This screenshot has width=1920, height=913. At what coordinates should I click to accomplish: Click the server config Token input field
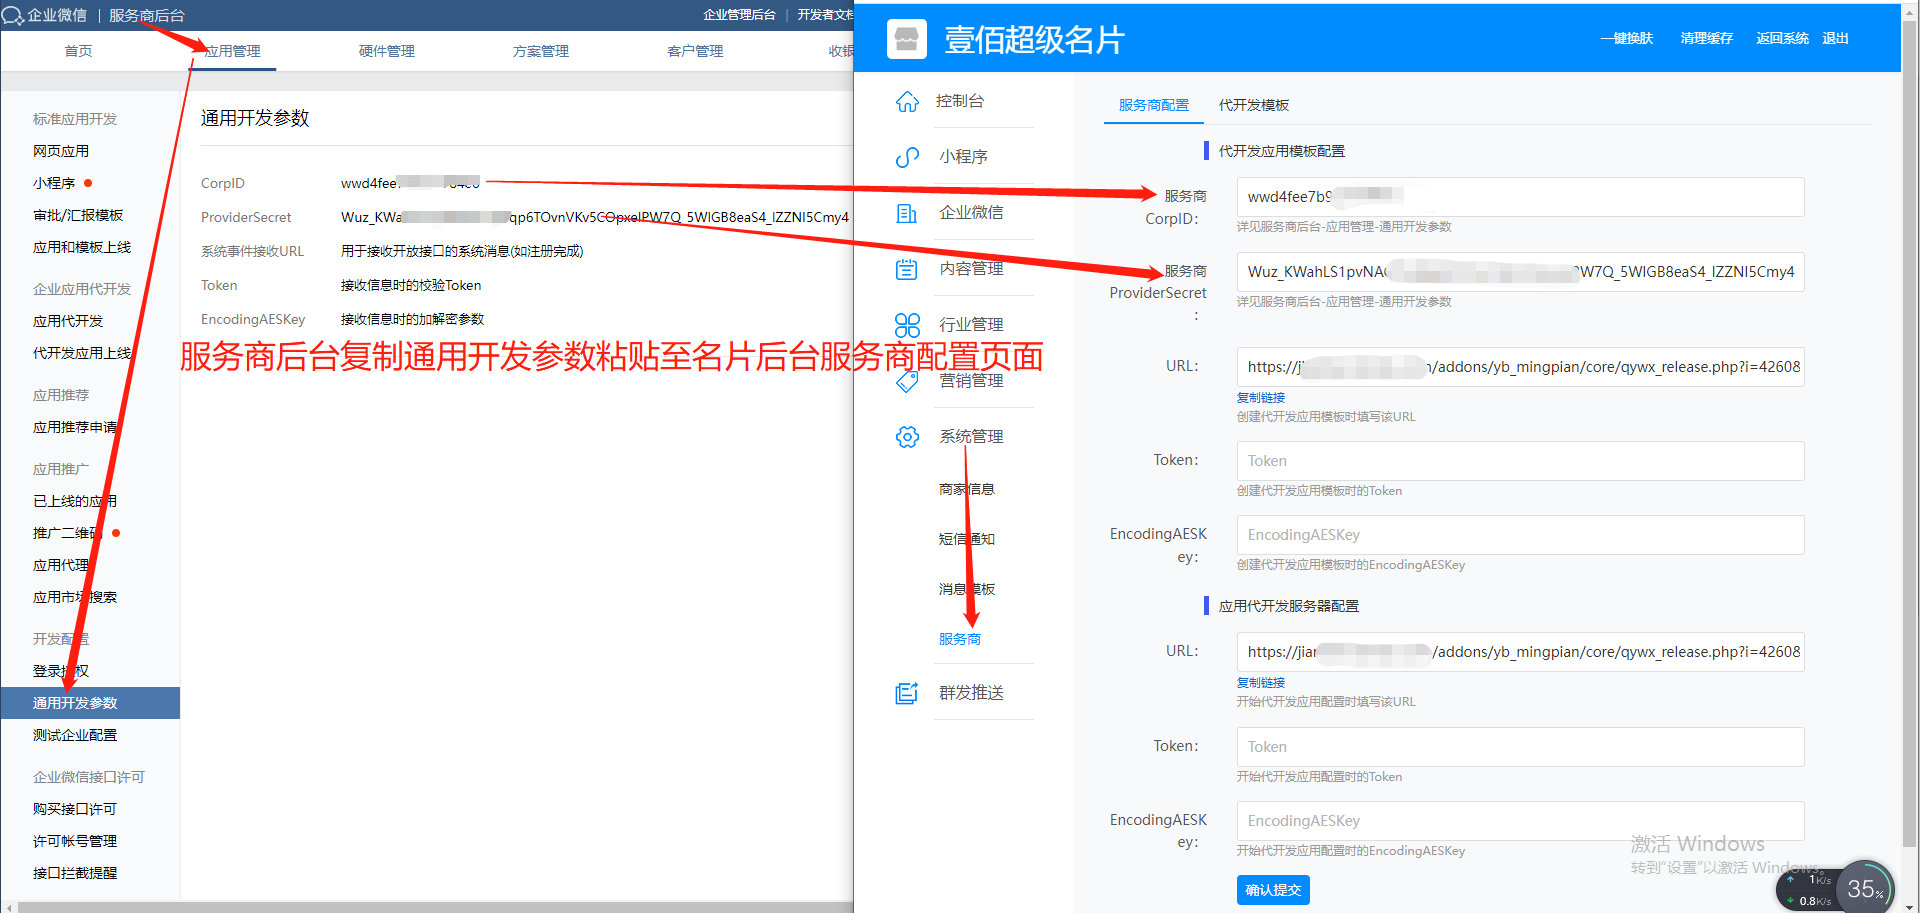click(x=1520, y=747)
